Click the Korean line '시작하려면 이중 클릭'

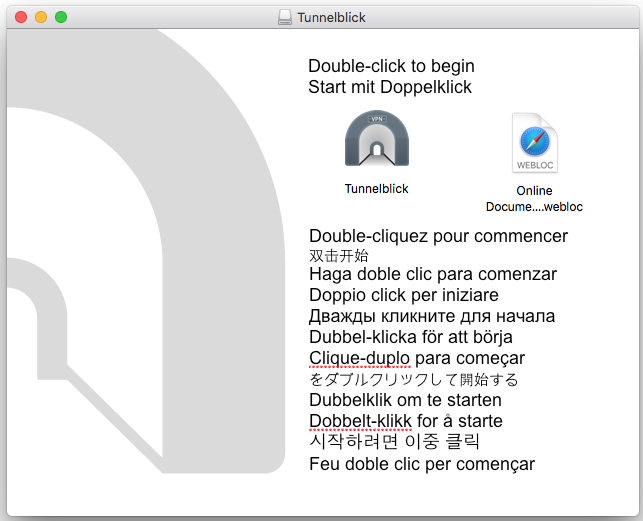[x=394, y=442]
